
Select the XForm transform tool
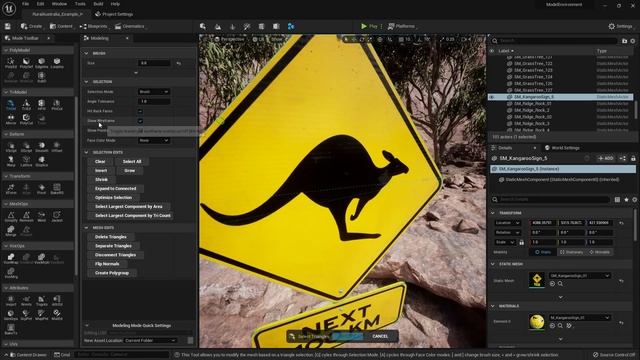[x=11, y=189]
